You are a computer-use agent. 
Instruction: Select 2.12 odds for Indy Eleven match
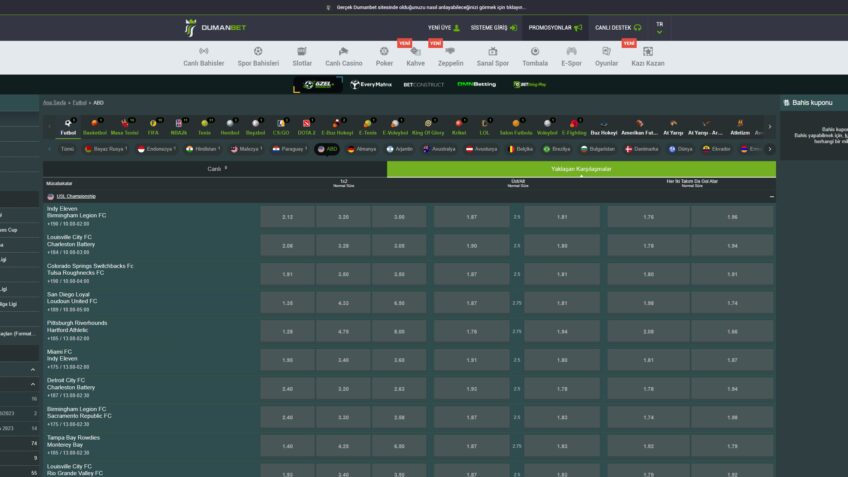[x=288, y=217]
